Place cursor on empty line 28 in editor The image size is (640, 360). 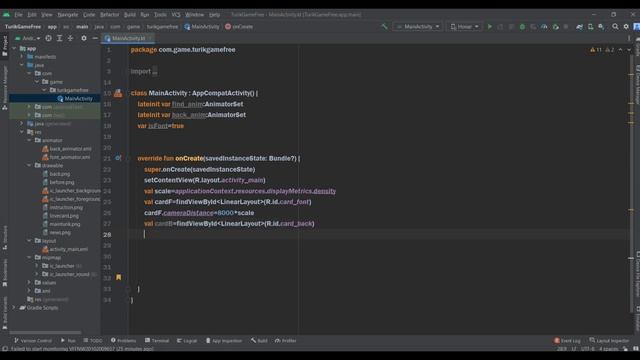(x=380, y=234)
